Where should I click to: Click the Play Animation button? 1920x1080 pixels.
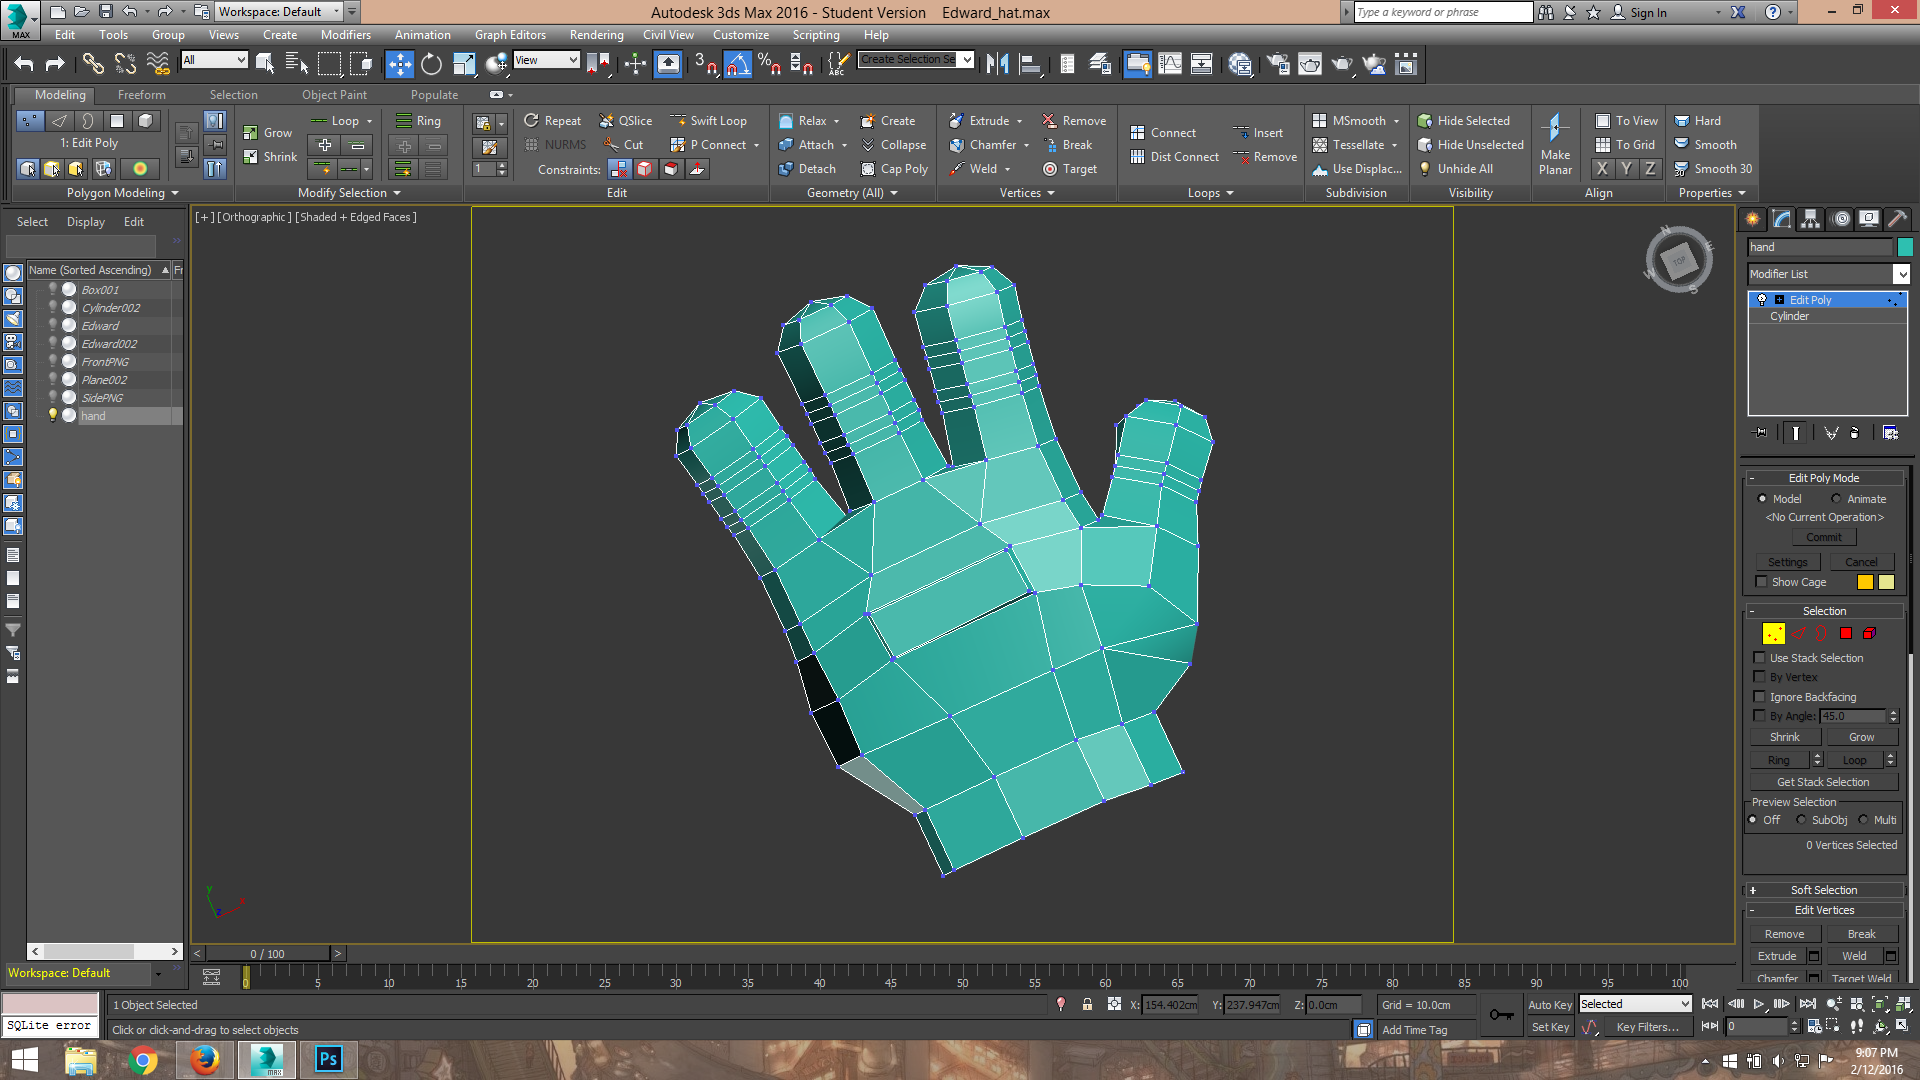click(x=1759, y=1004)
